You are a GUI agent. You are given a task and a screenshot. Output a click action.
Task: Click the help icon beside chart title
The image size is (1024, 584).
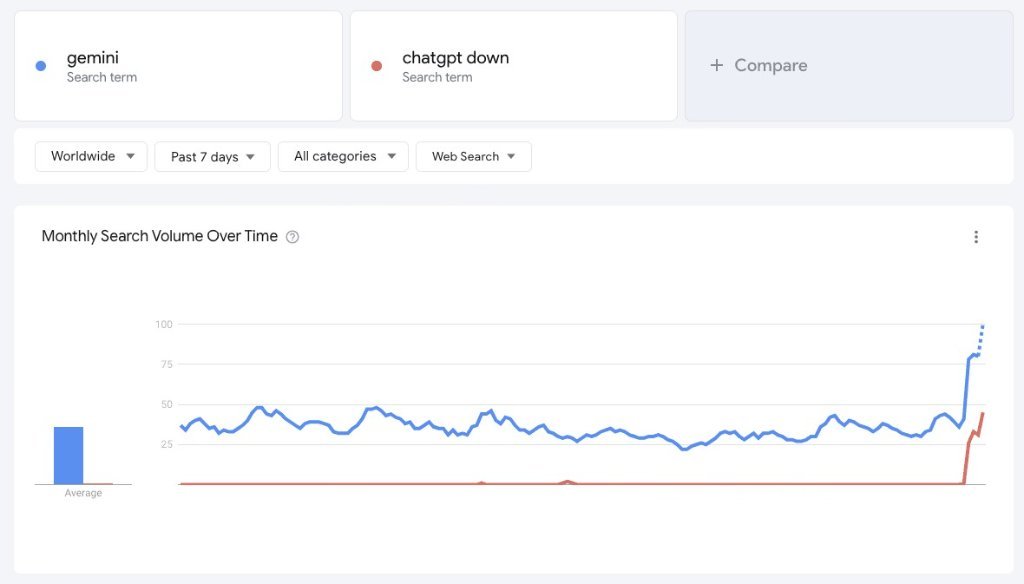[292, 237]
